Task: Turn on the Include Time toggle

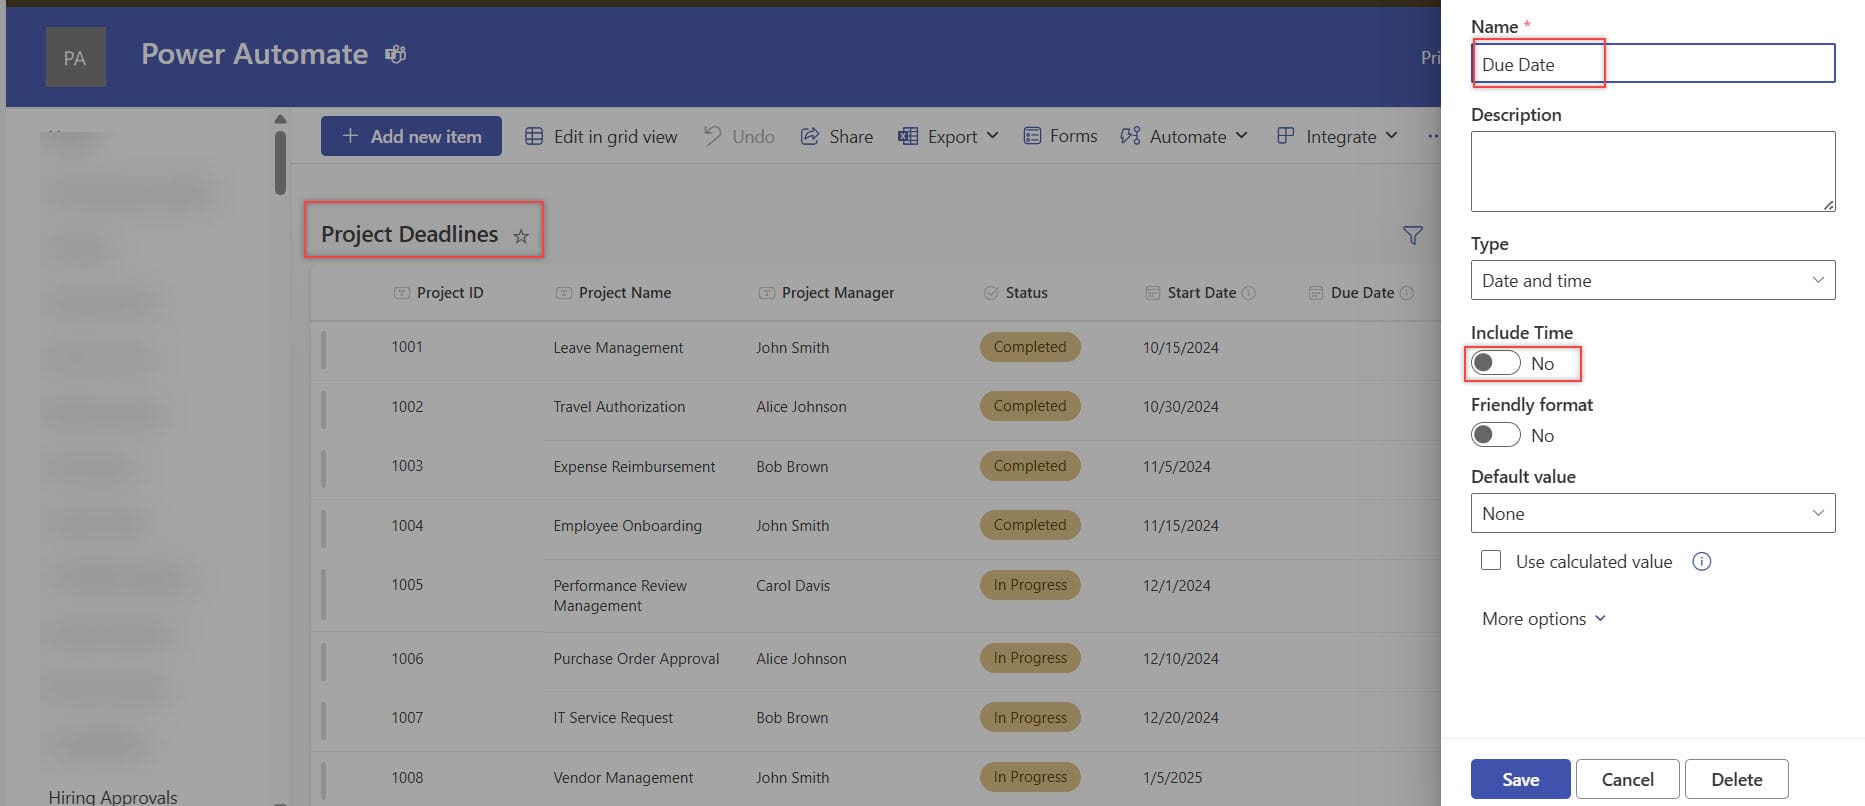Action: [x=1496, y=363]
